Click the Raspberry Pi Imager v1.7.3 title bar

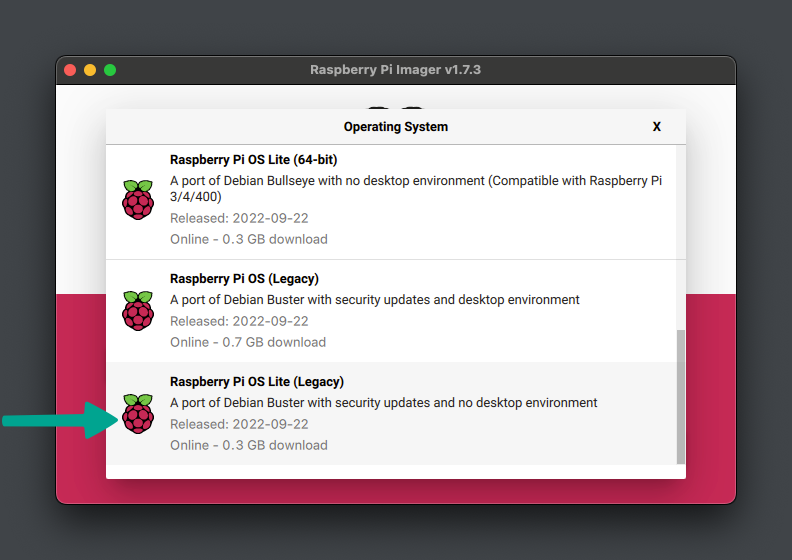pos(396,70)
